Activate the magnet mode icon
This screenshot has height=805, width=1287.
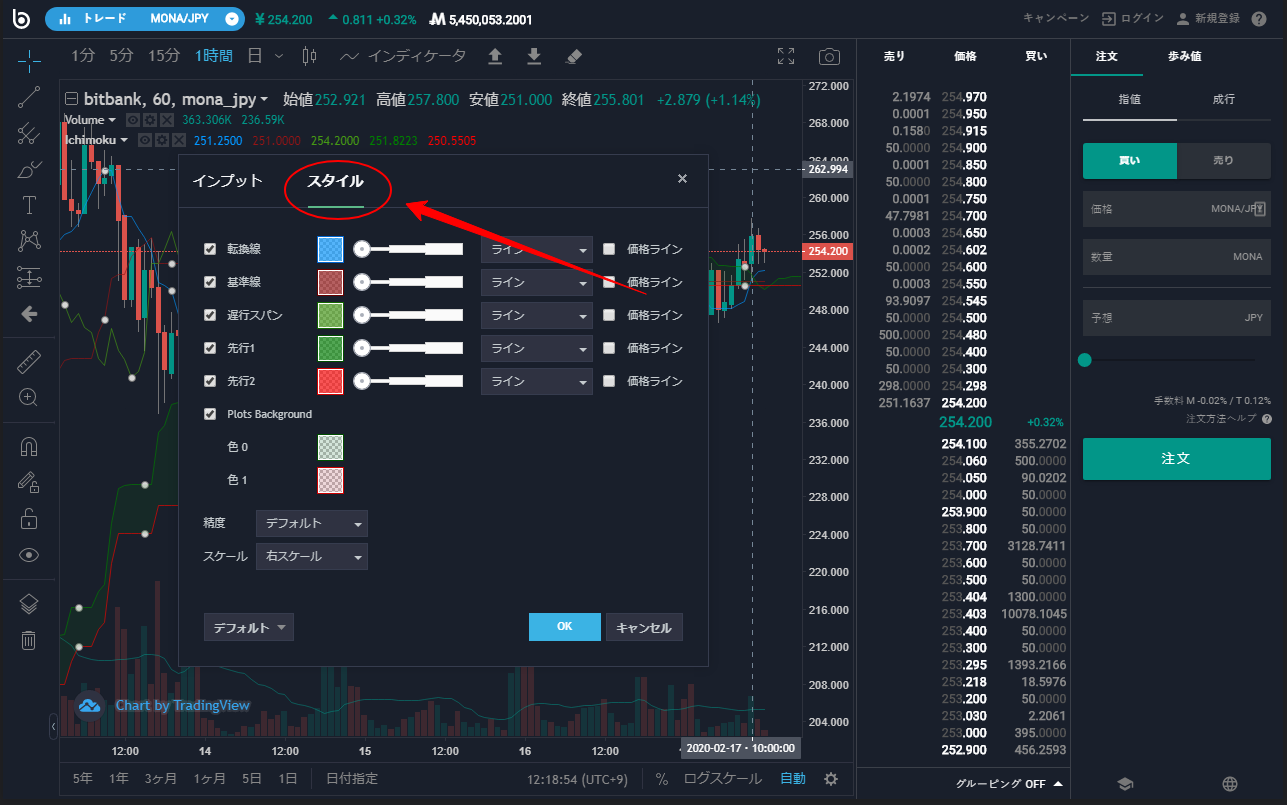coord(29,447)
